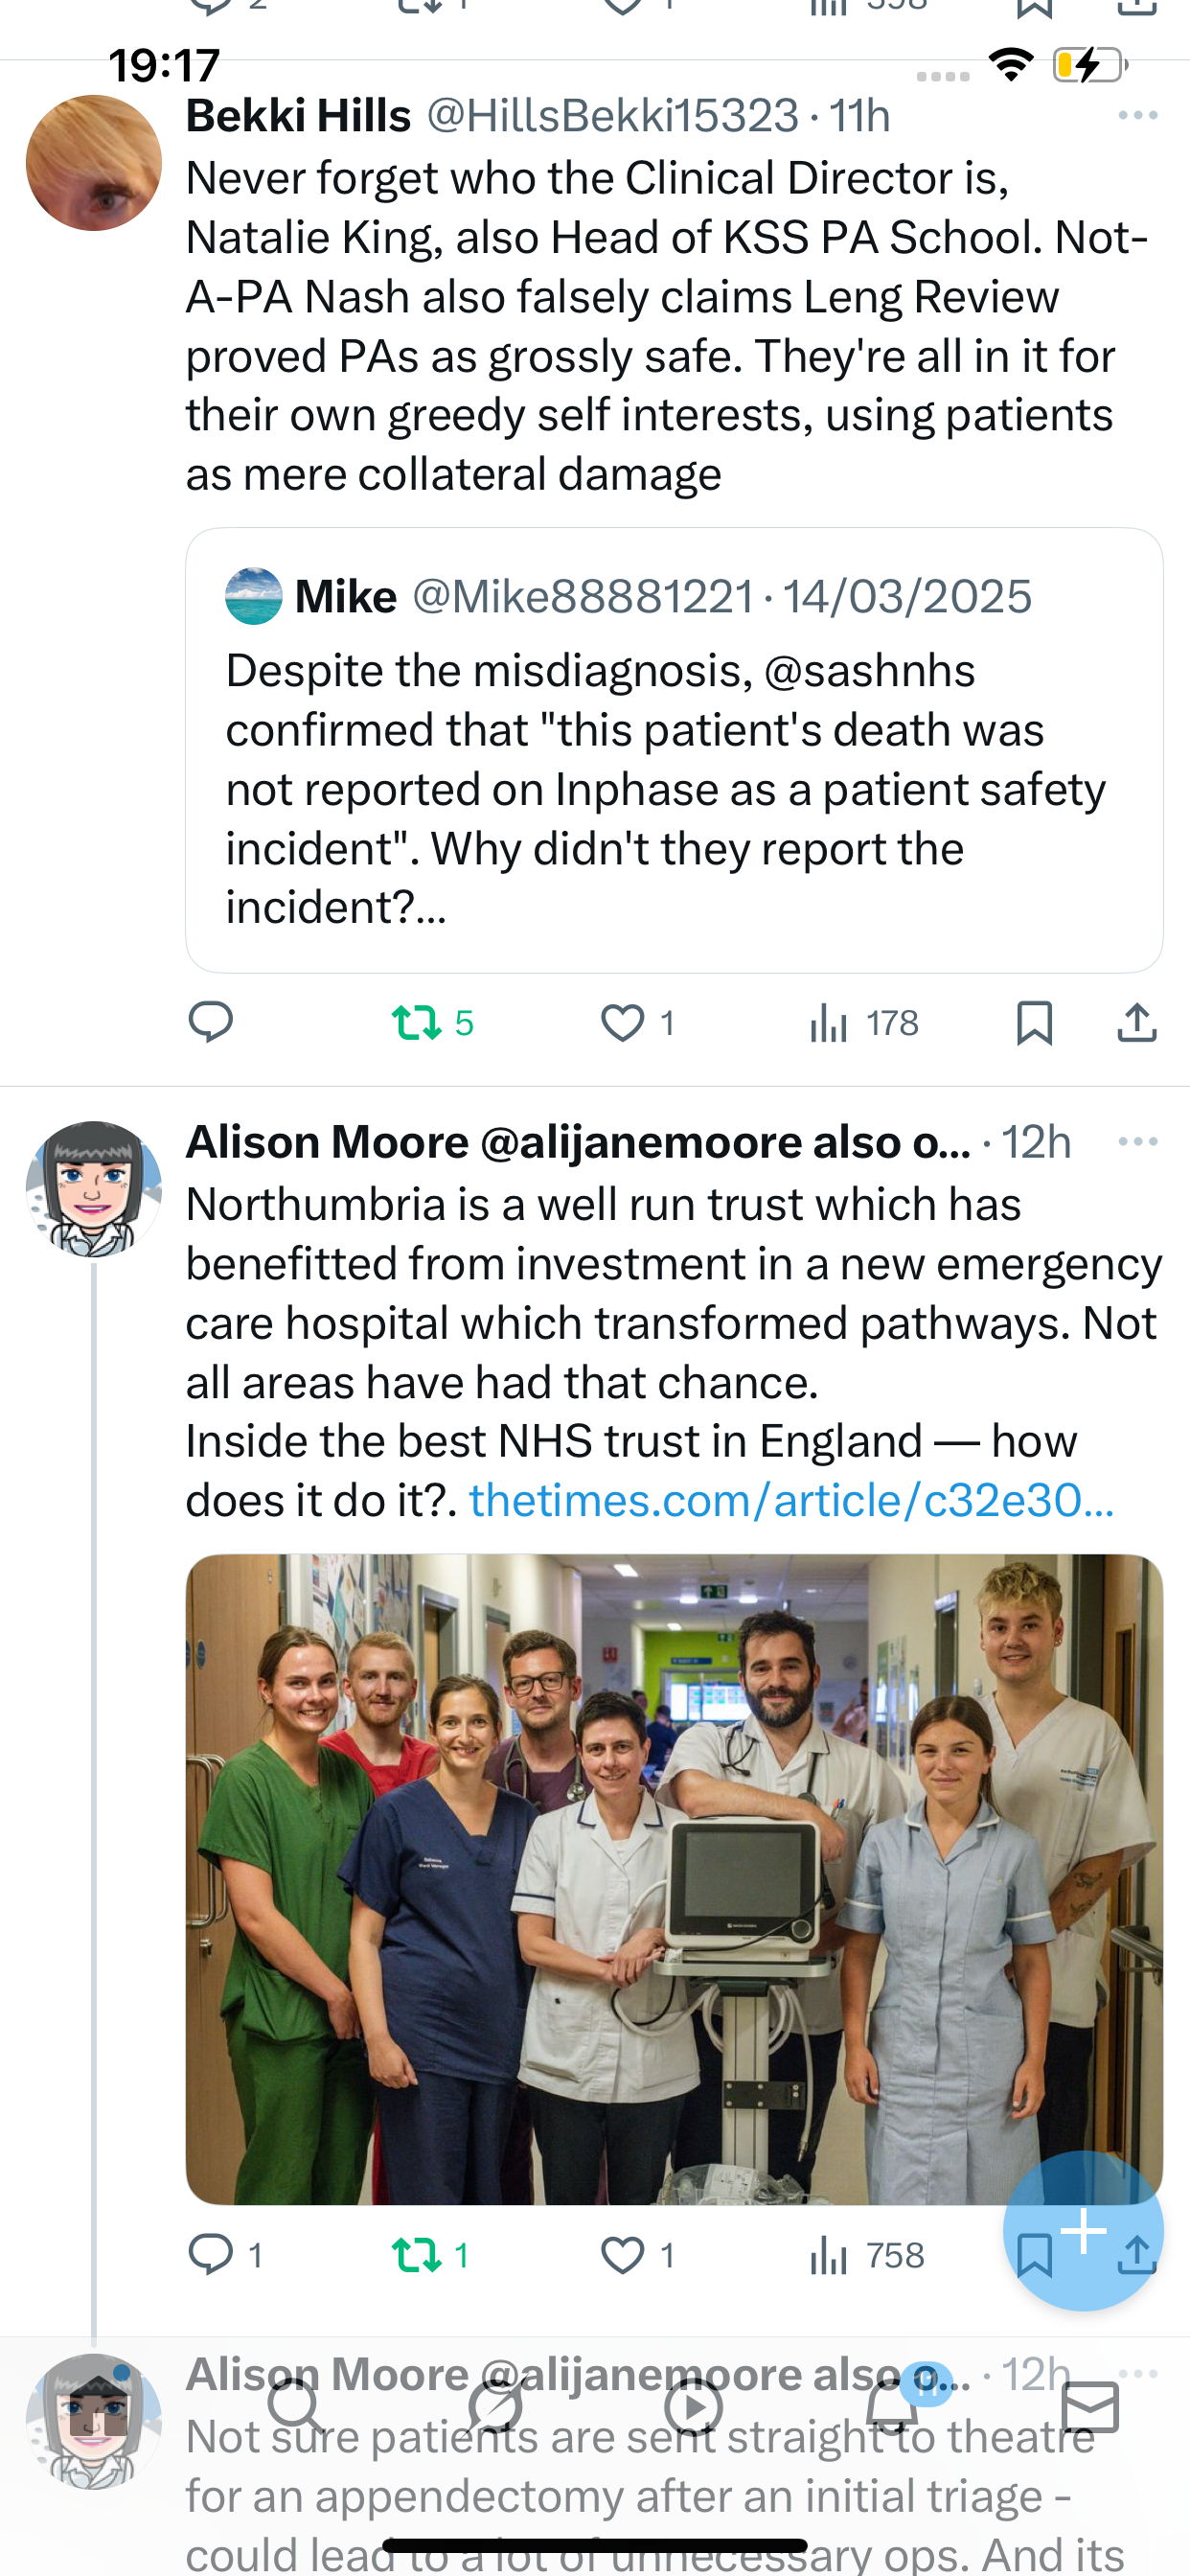Switch to the Search tab

tap(296, 2406)
